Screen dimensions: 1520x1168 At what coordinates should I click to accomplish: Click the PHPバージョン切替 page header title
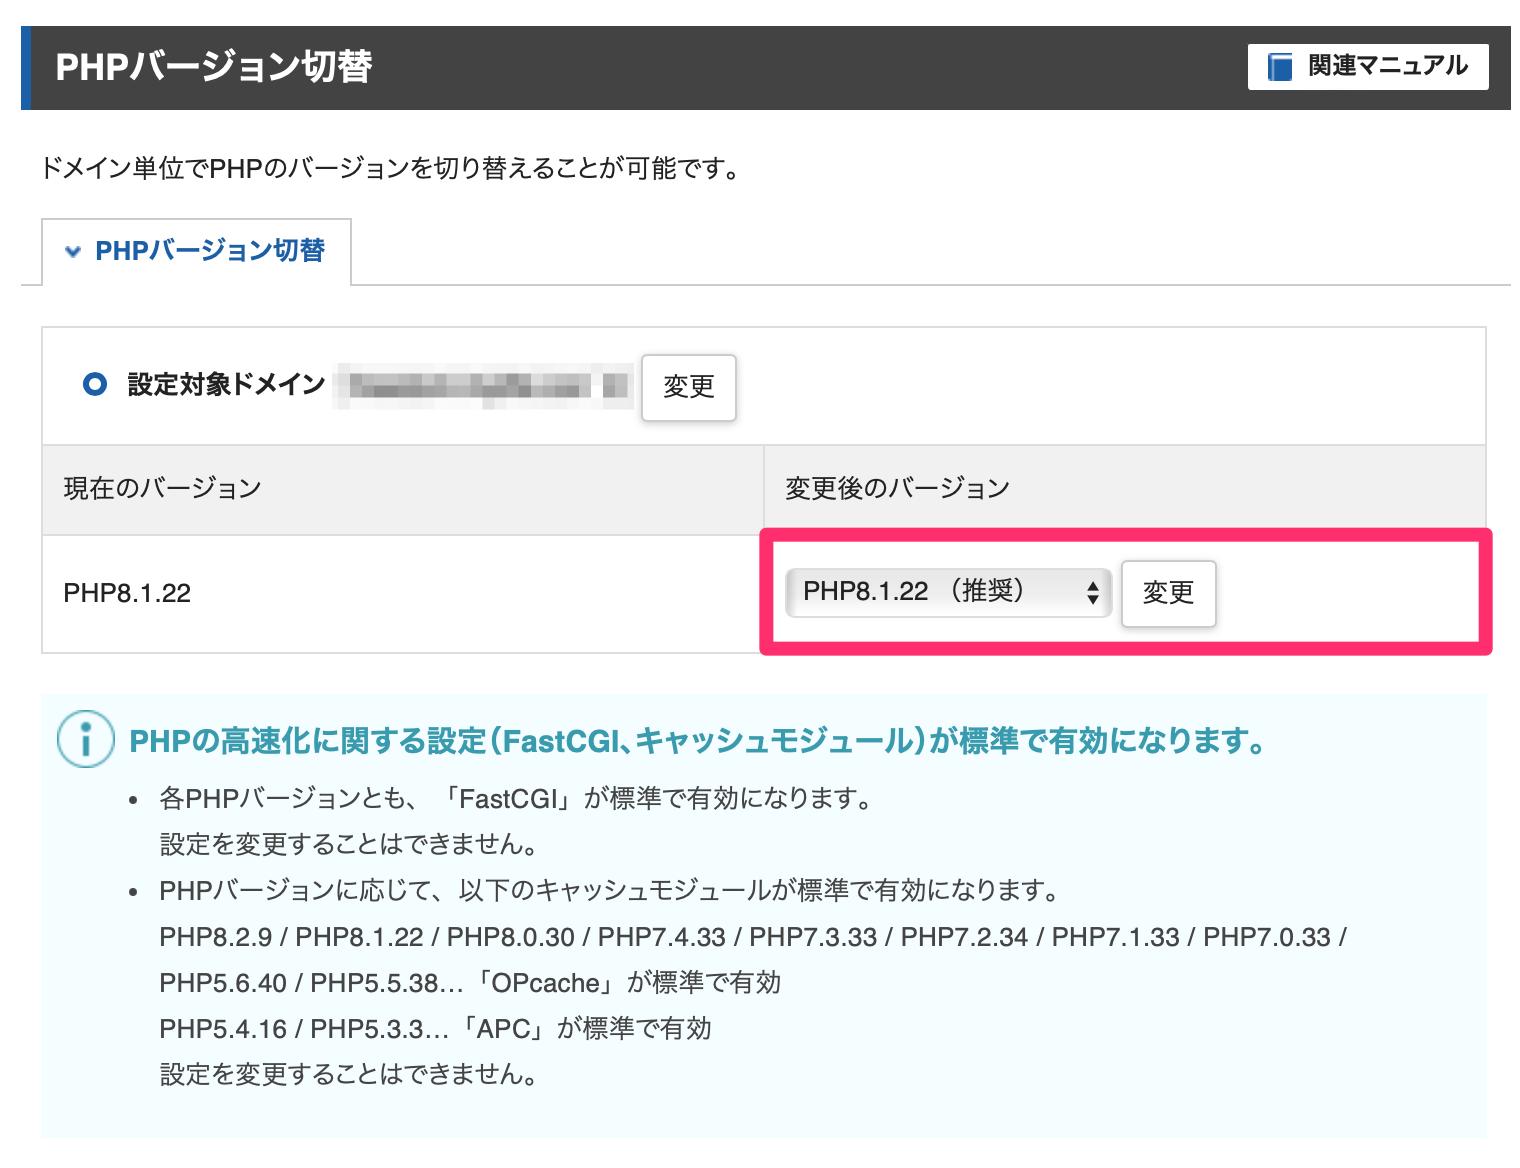pyautogui.click(x=213, y=67)
